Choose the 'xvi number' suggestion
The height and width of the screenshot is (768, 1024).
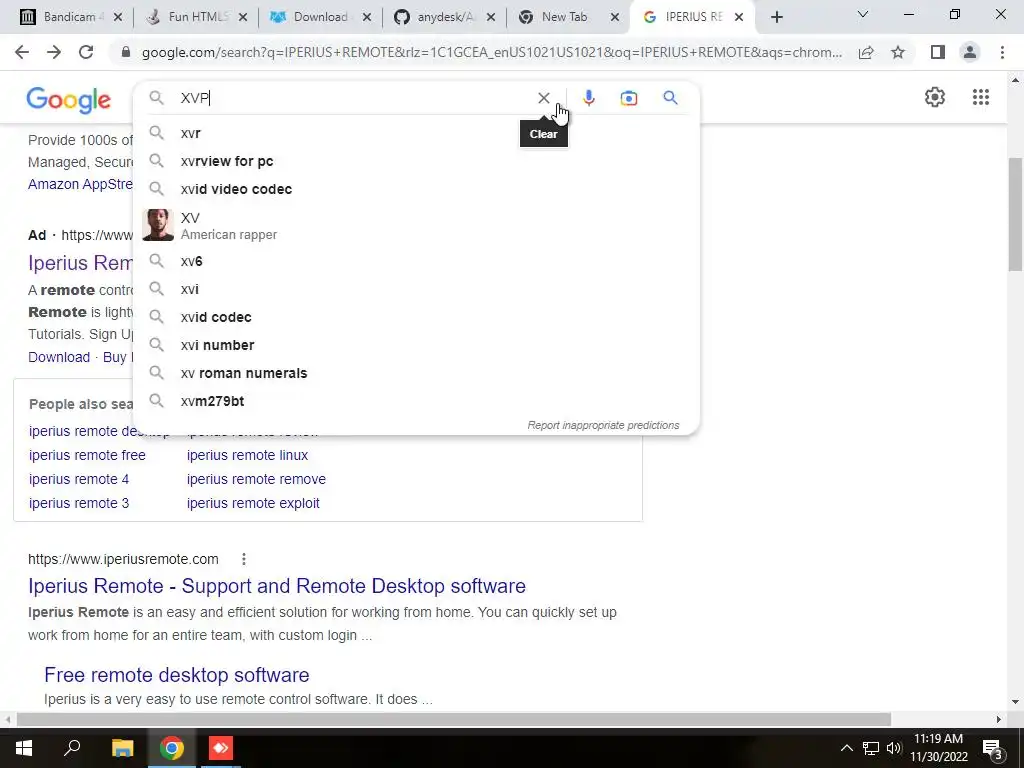click(x=416, y=345)
